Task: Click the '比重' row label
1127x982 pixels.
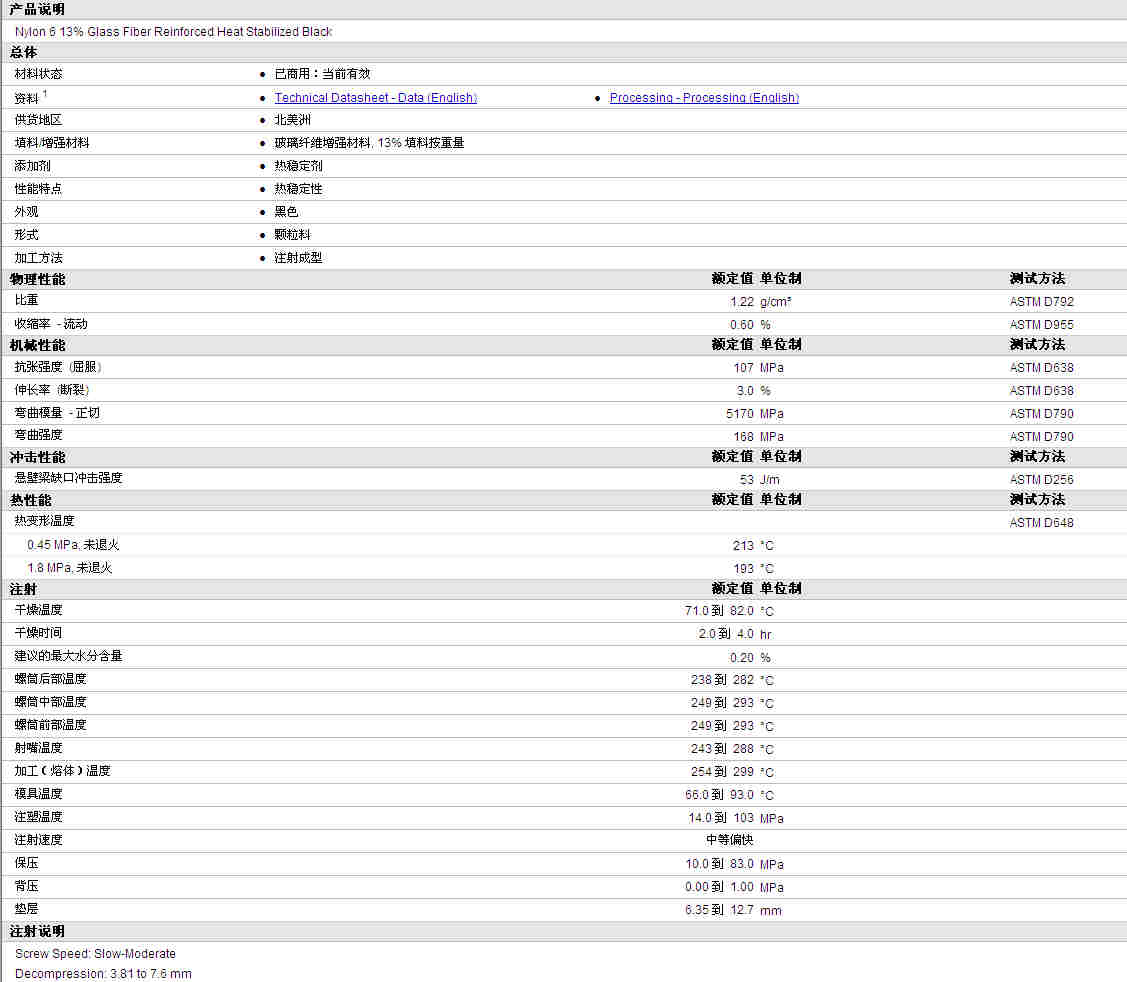Action: pyautogui.click(x=26, y=300)
